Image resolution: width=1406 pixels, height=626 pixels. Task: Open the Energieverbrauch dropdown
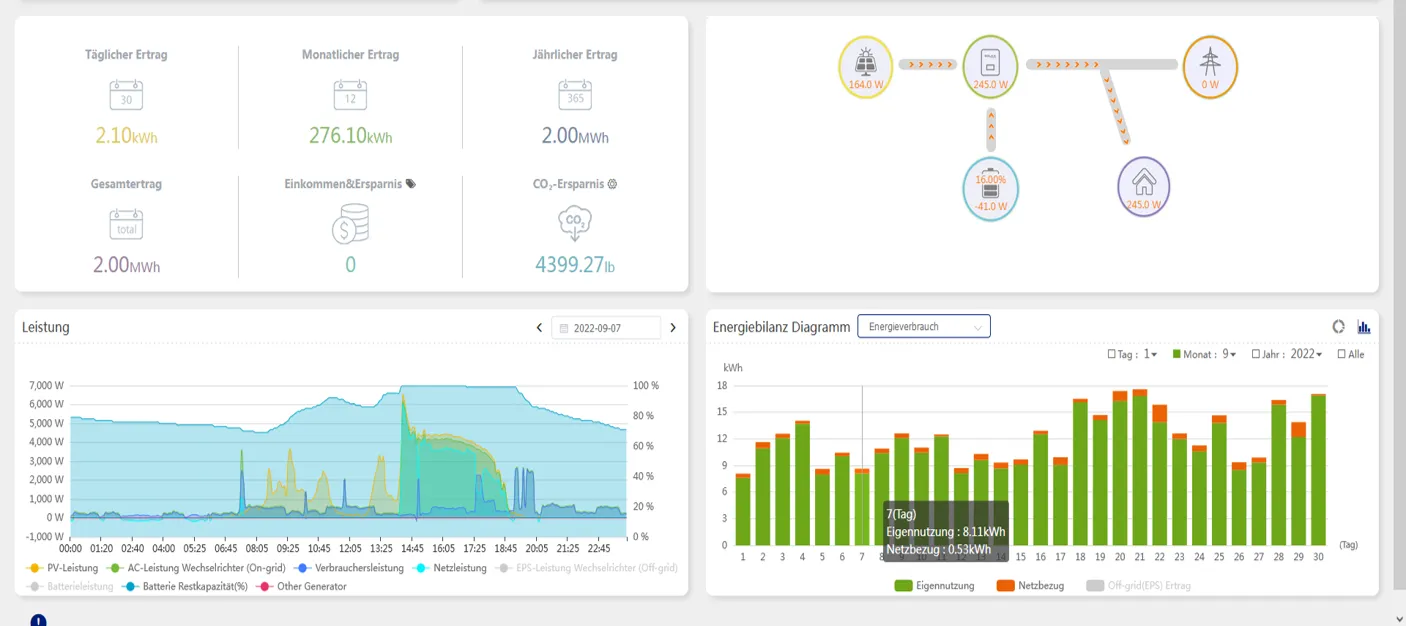[923, 327]
